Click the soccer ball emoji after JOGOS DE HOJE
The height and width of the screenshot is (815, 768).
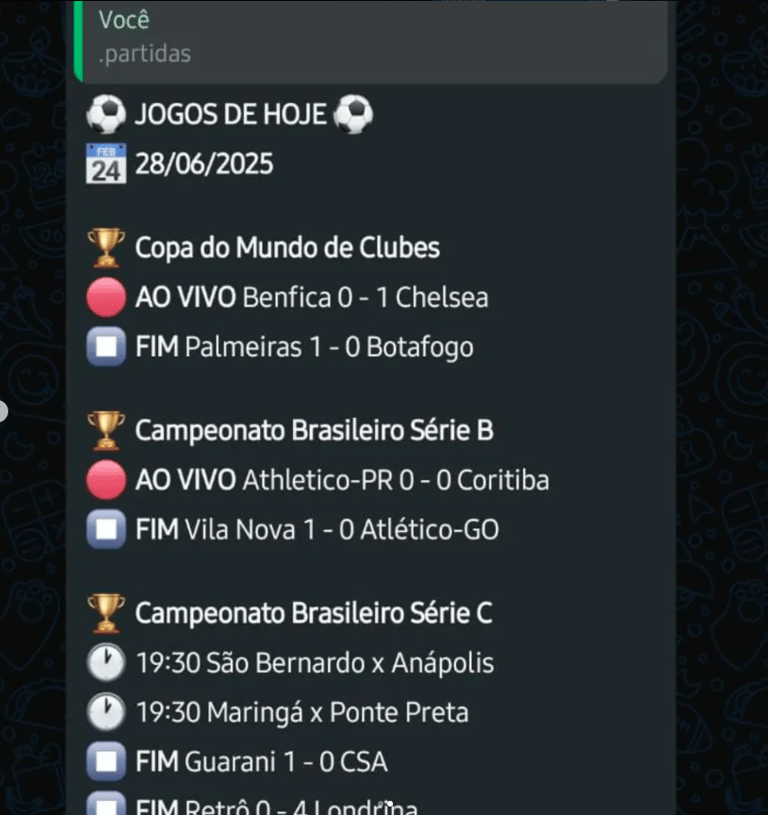(353, 114)
